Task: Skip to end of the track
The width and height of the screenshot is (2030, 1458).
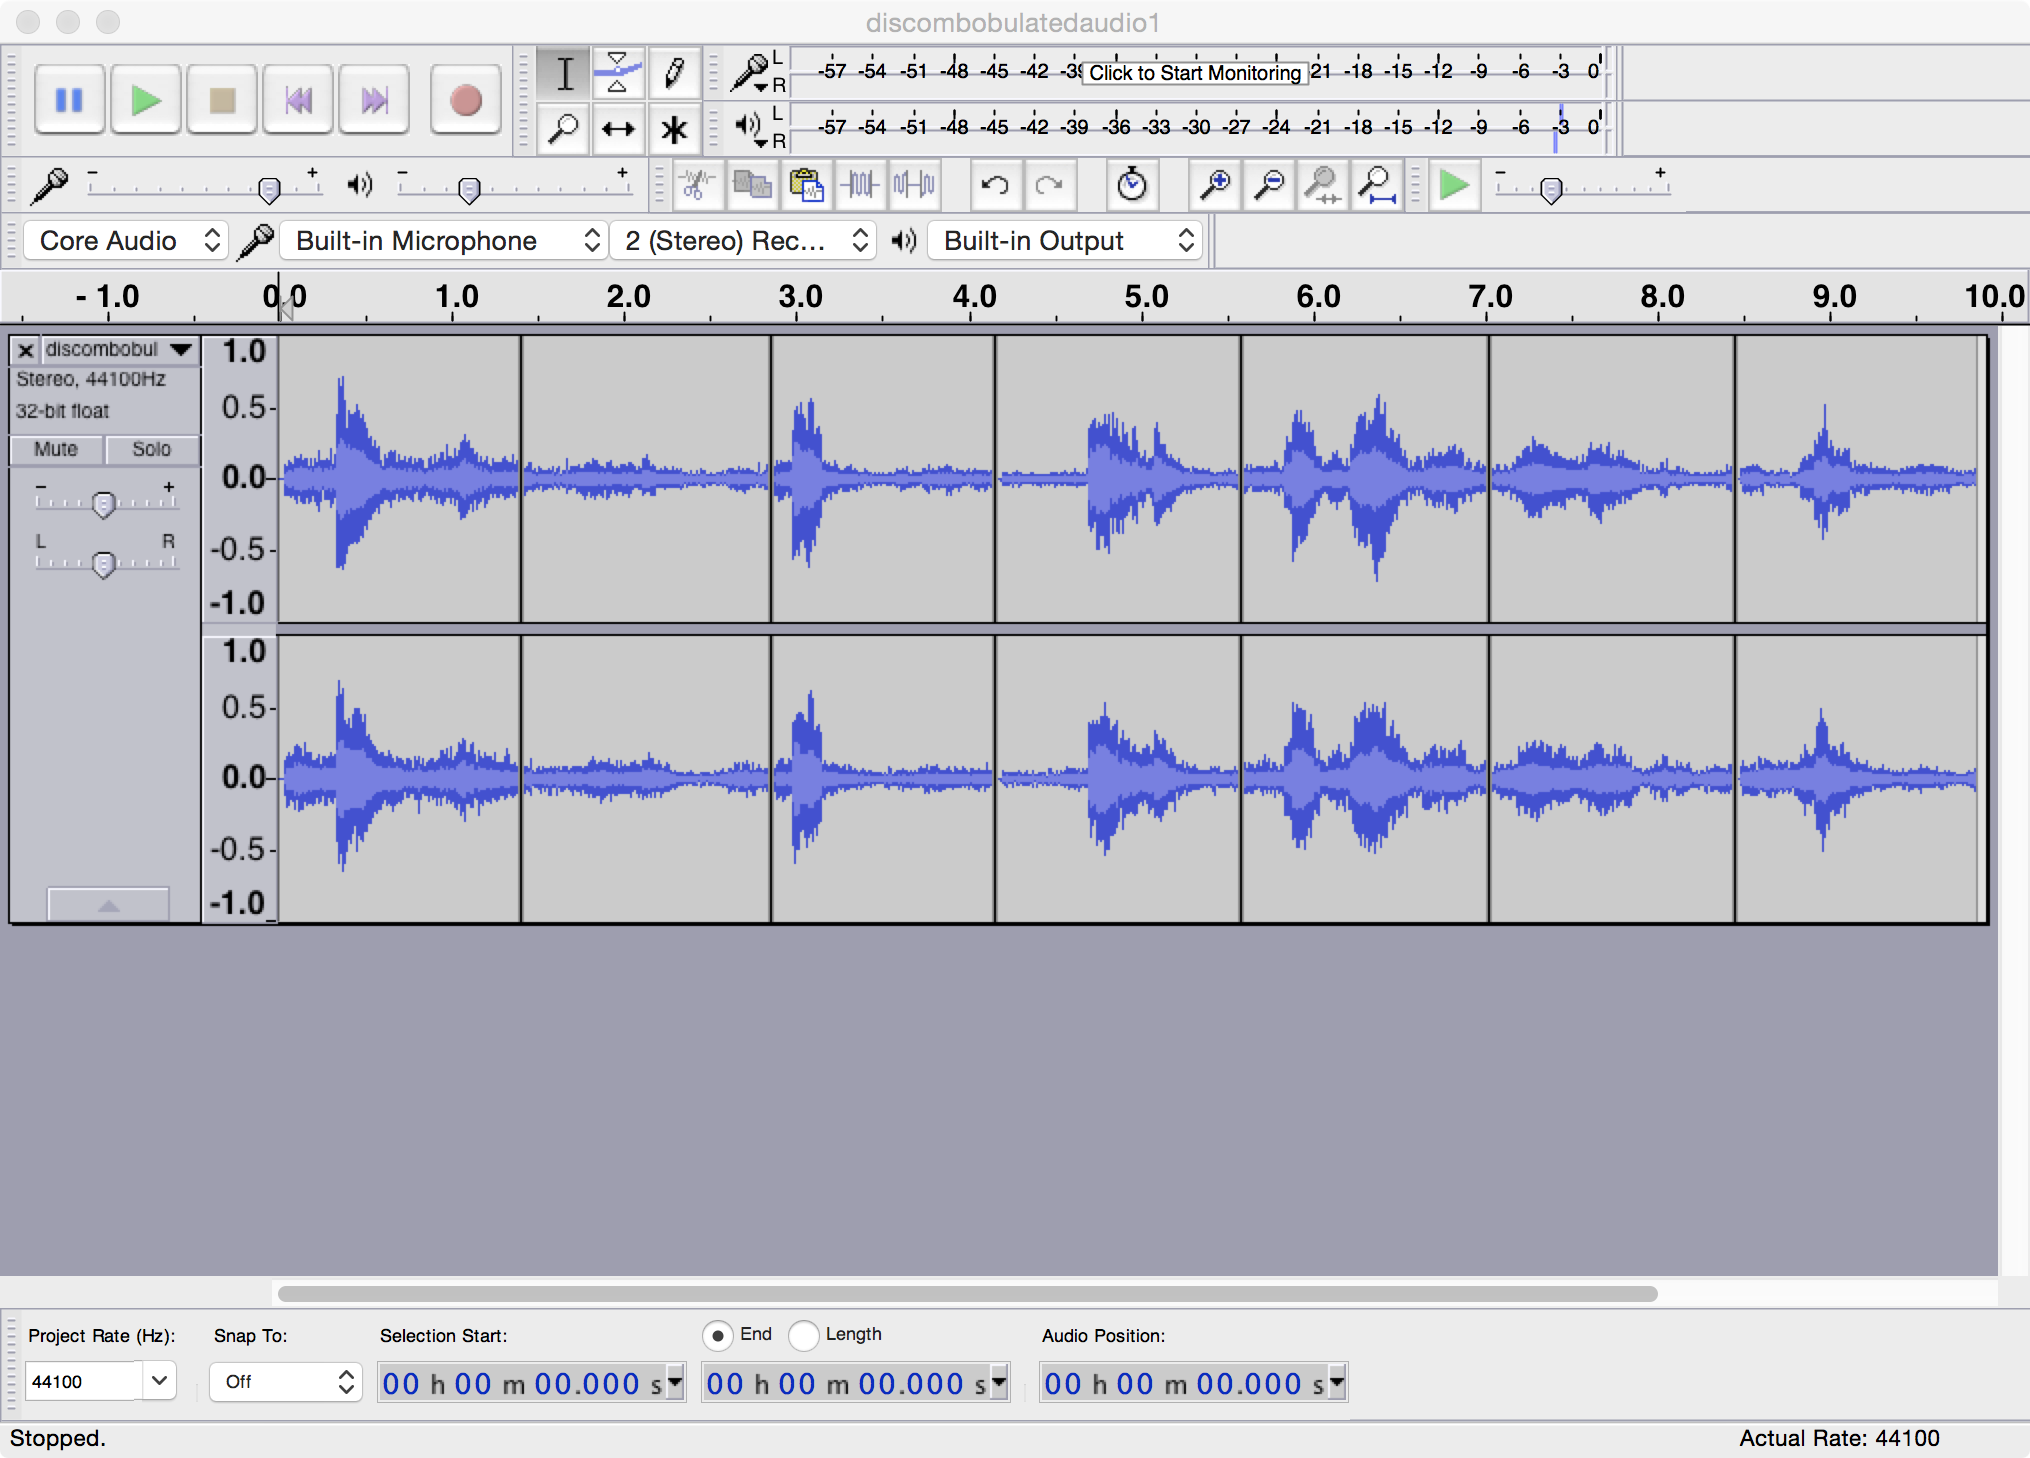Action: click(374, 100)
